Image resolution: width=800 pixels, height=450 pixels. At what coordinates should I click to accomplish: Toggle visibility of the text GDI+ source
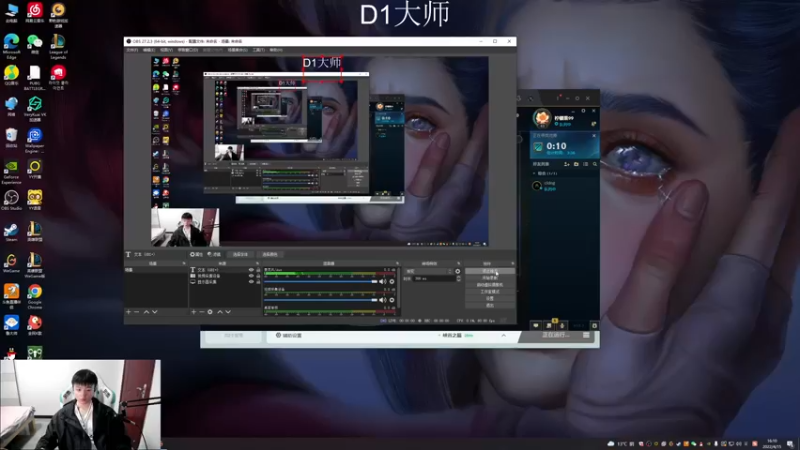coord(251,270)
